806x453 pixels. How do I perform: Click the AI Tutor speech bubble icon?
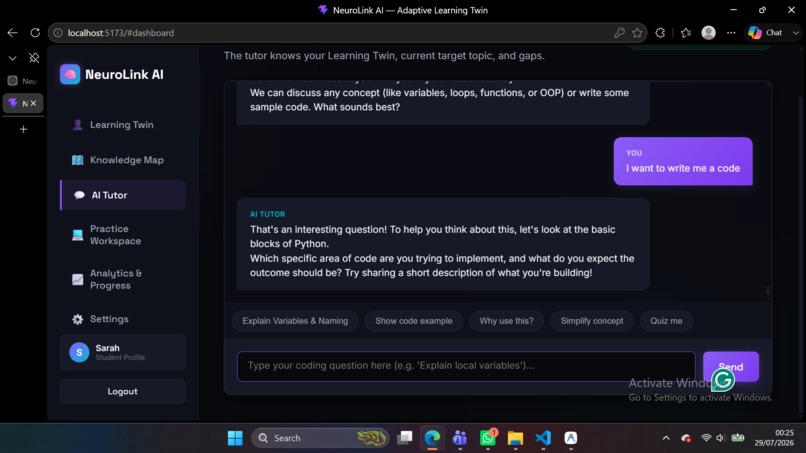tap(79, 195)
